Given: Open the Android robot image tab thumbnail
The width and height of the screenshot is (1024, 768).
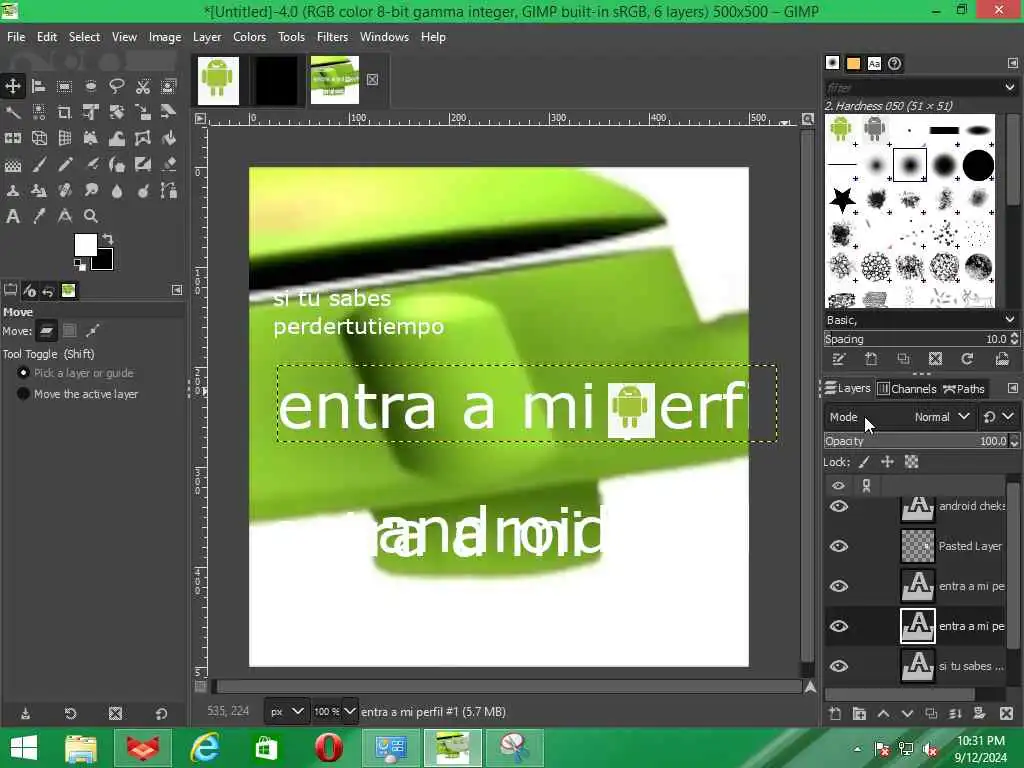Looking at the screenshot, I should (x=218, y=80).
